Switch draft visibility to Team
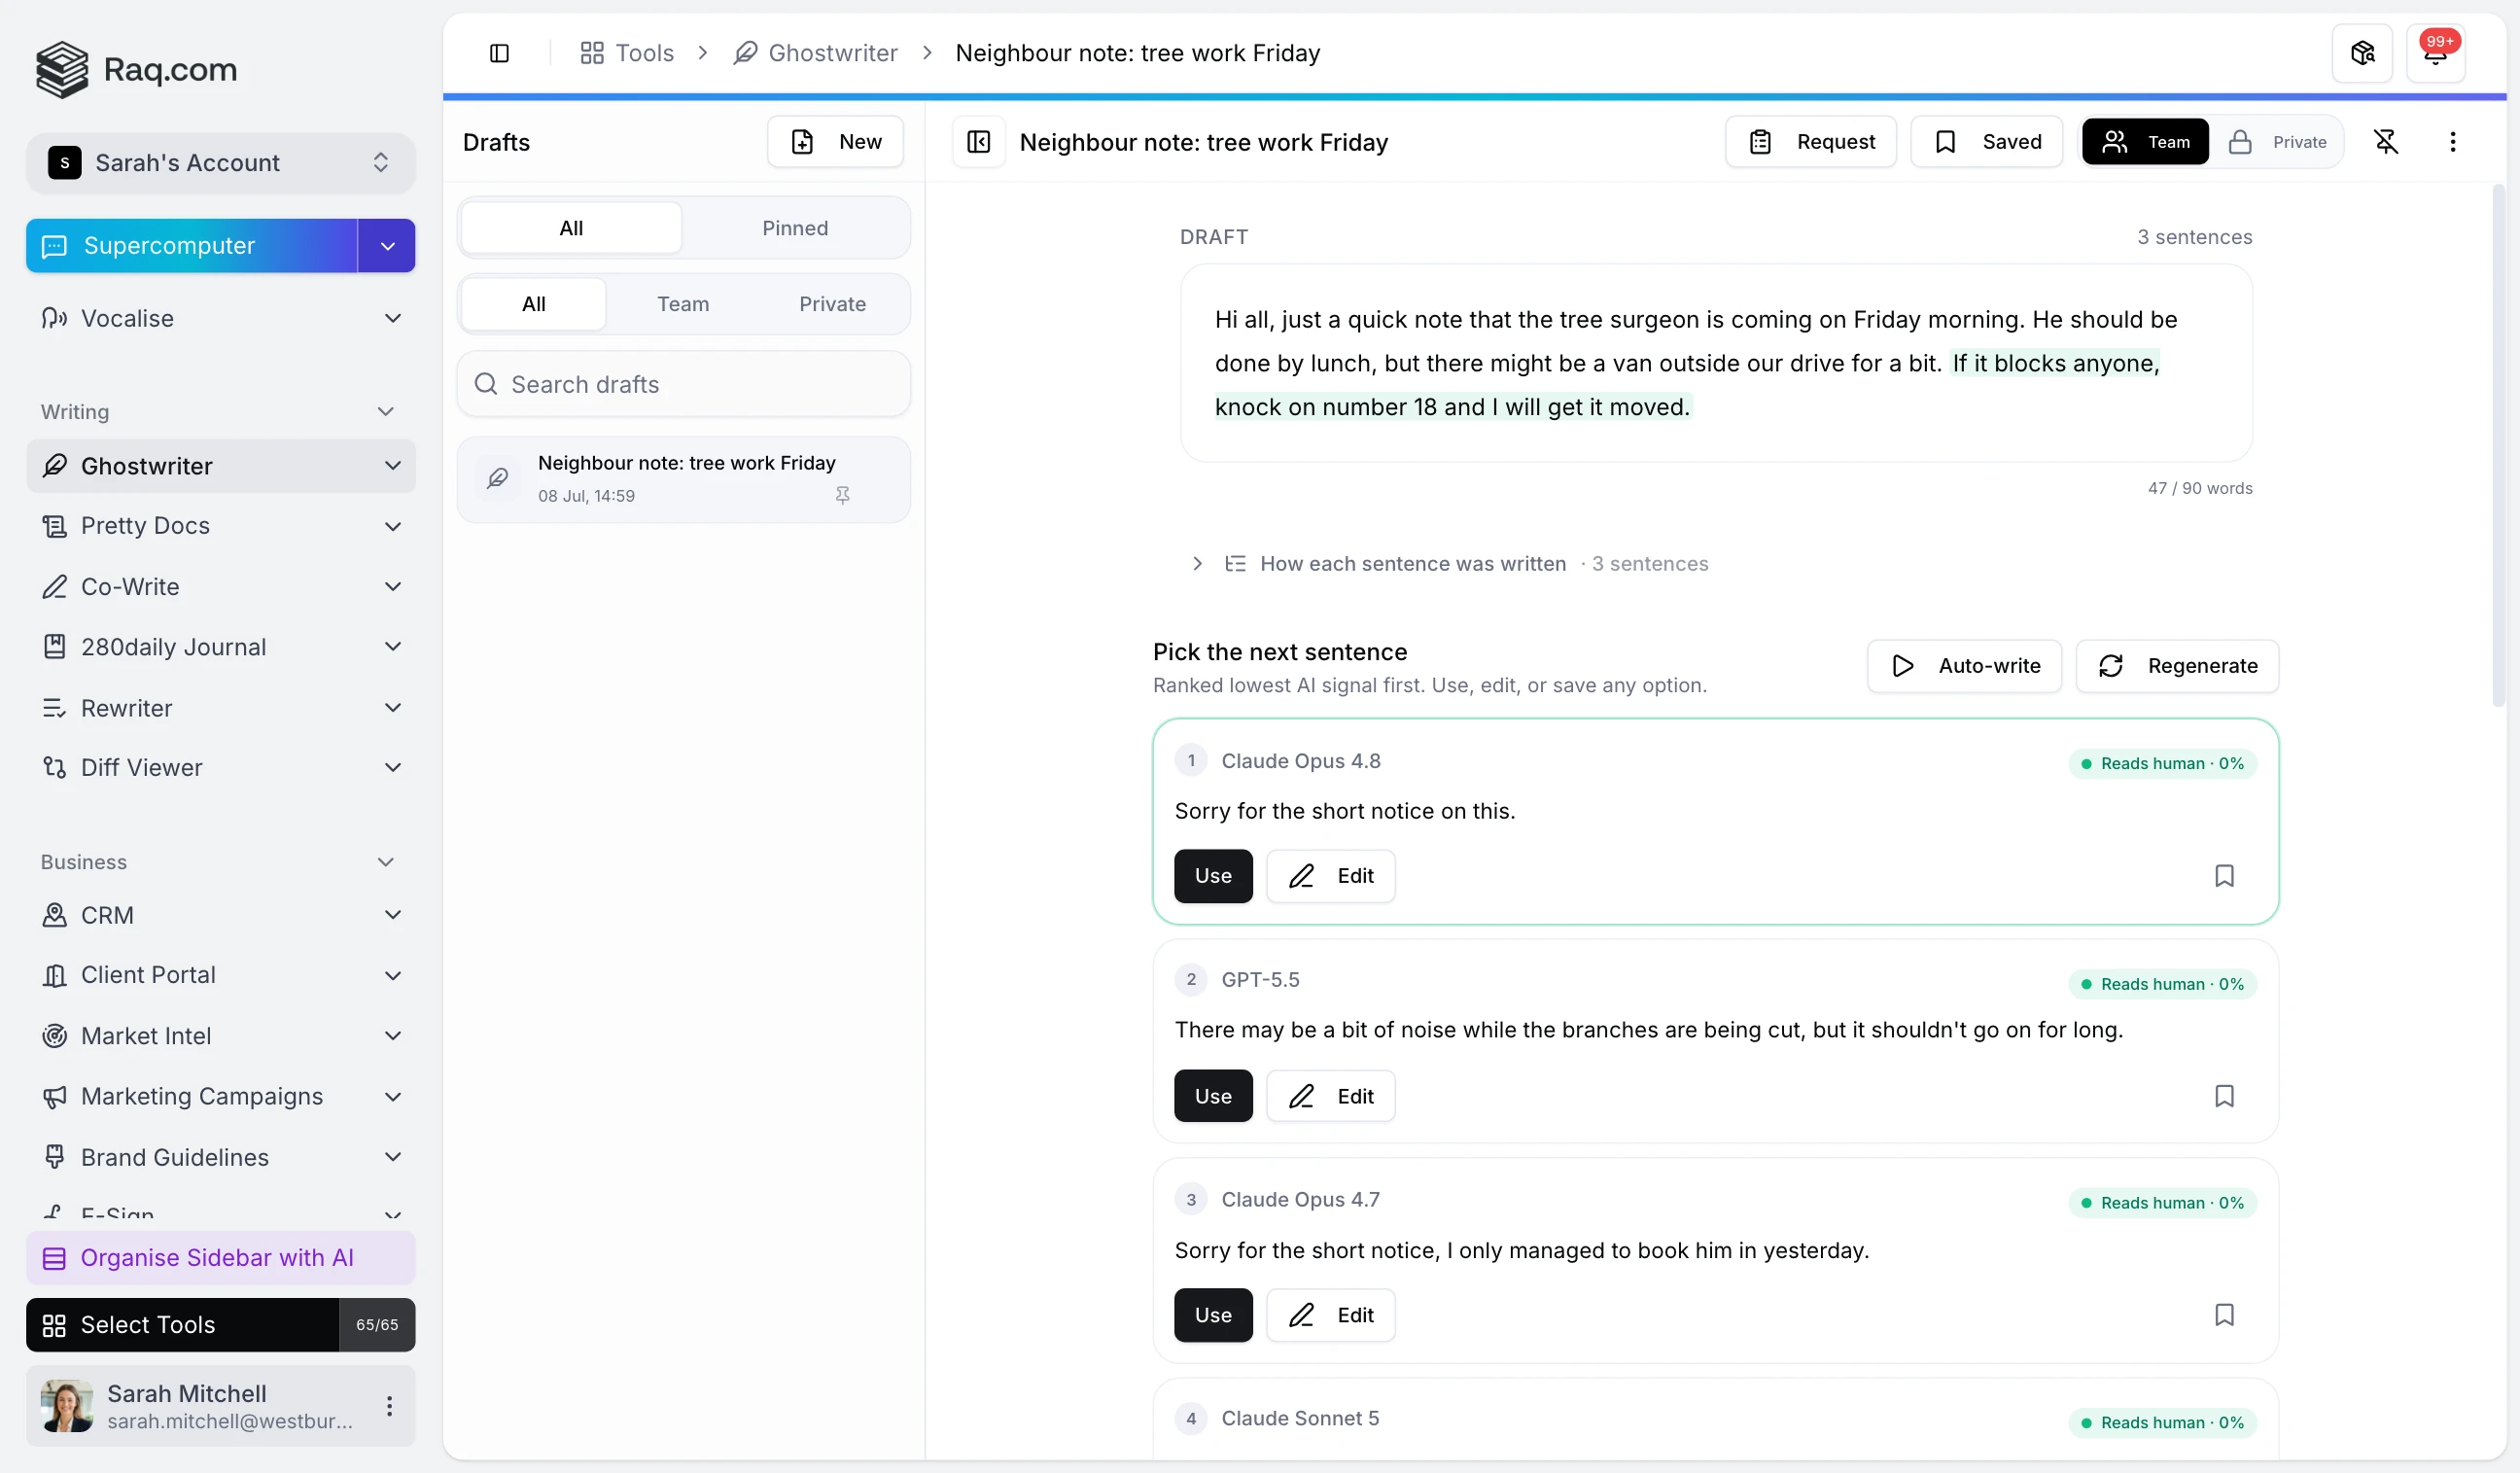The width and height of the screenshot is (2520, 1473). (x=2145, y=142)
